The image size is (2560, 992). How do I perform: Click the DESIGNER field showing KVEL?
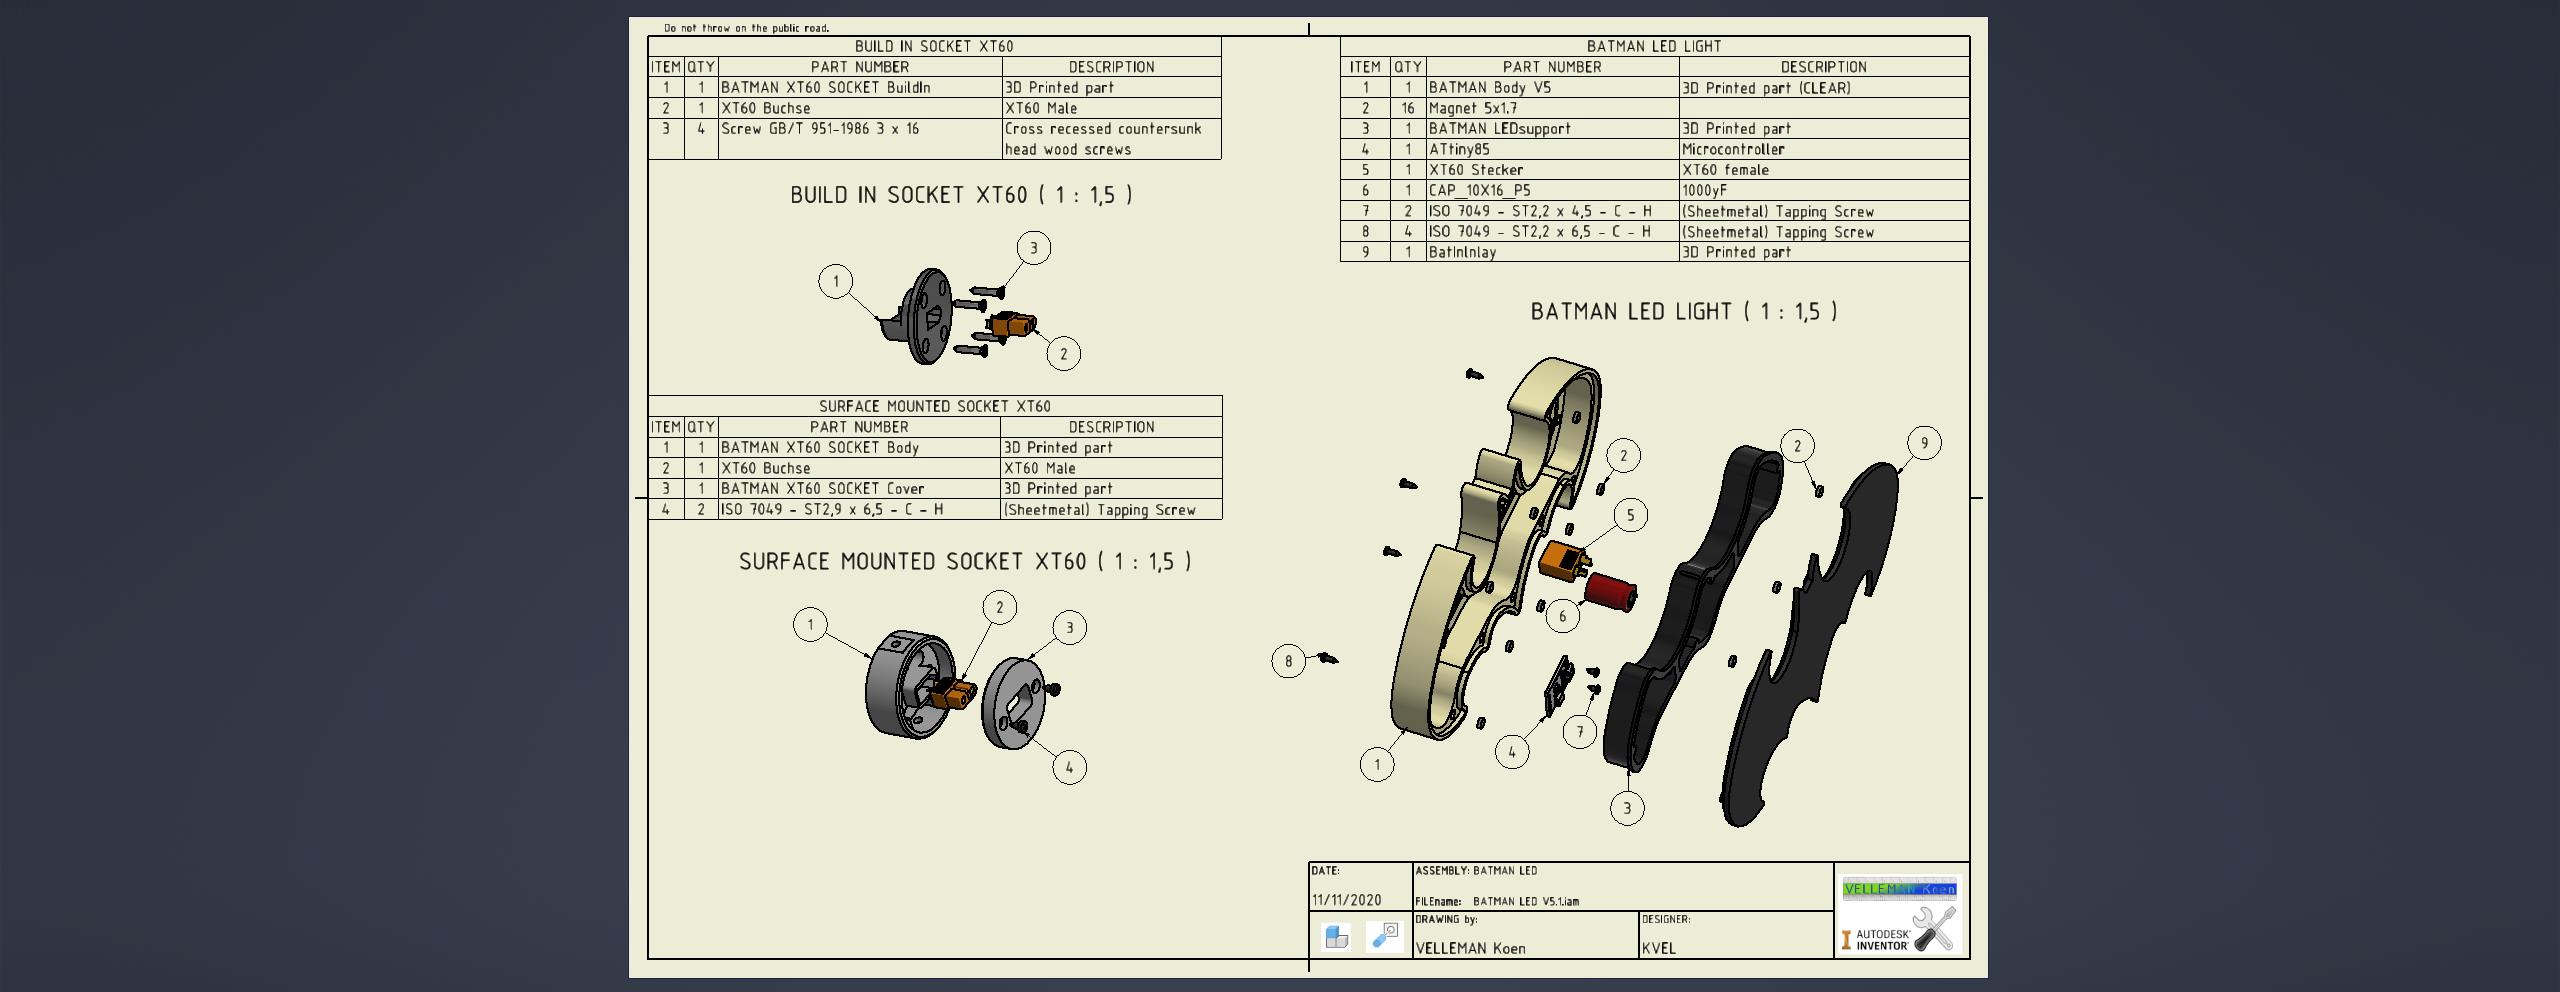click(x=1736, y=935)
